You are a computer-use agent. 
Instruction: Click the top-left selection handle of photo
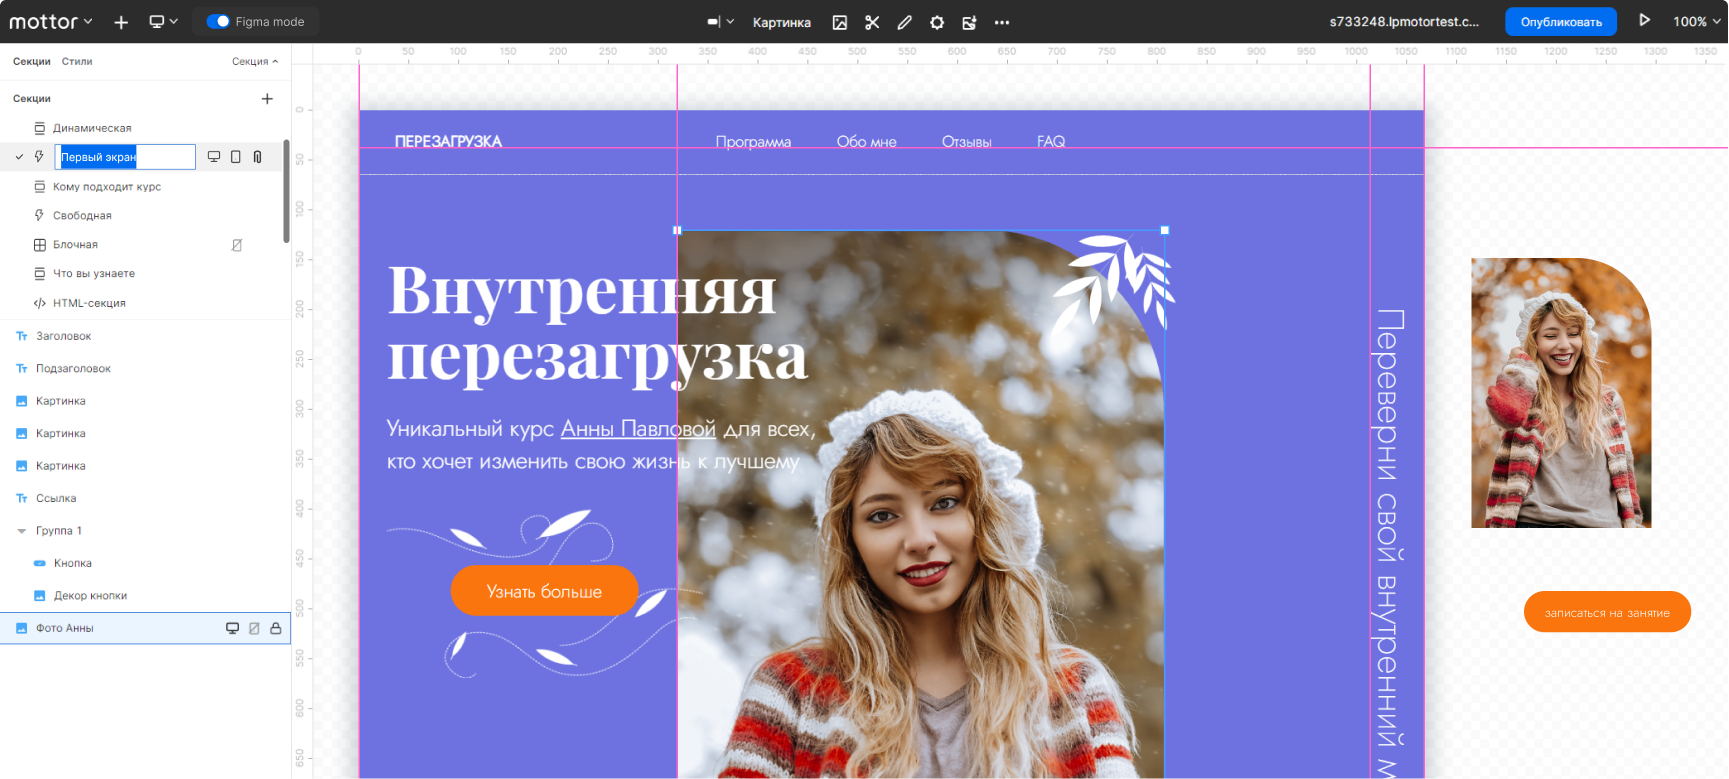click(677, 230)
